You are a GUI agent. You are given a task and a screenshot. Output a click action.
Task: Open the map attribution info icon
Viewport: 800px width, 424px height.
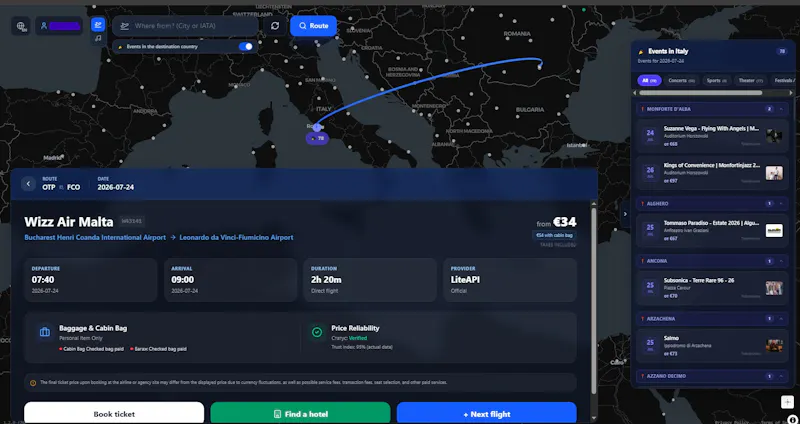(792, 419)
